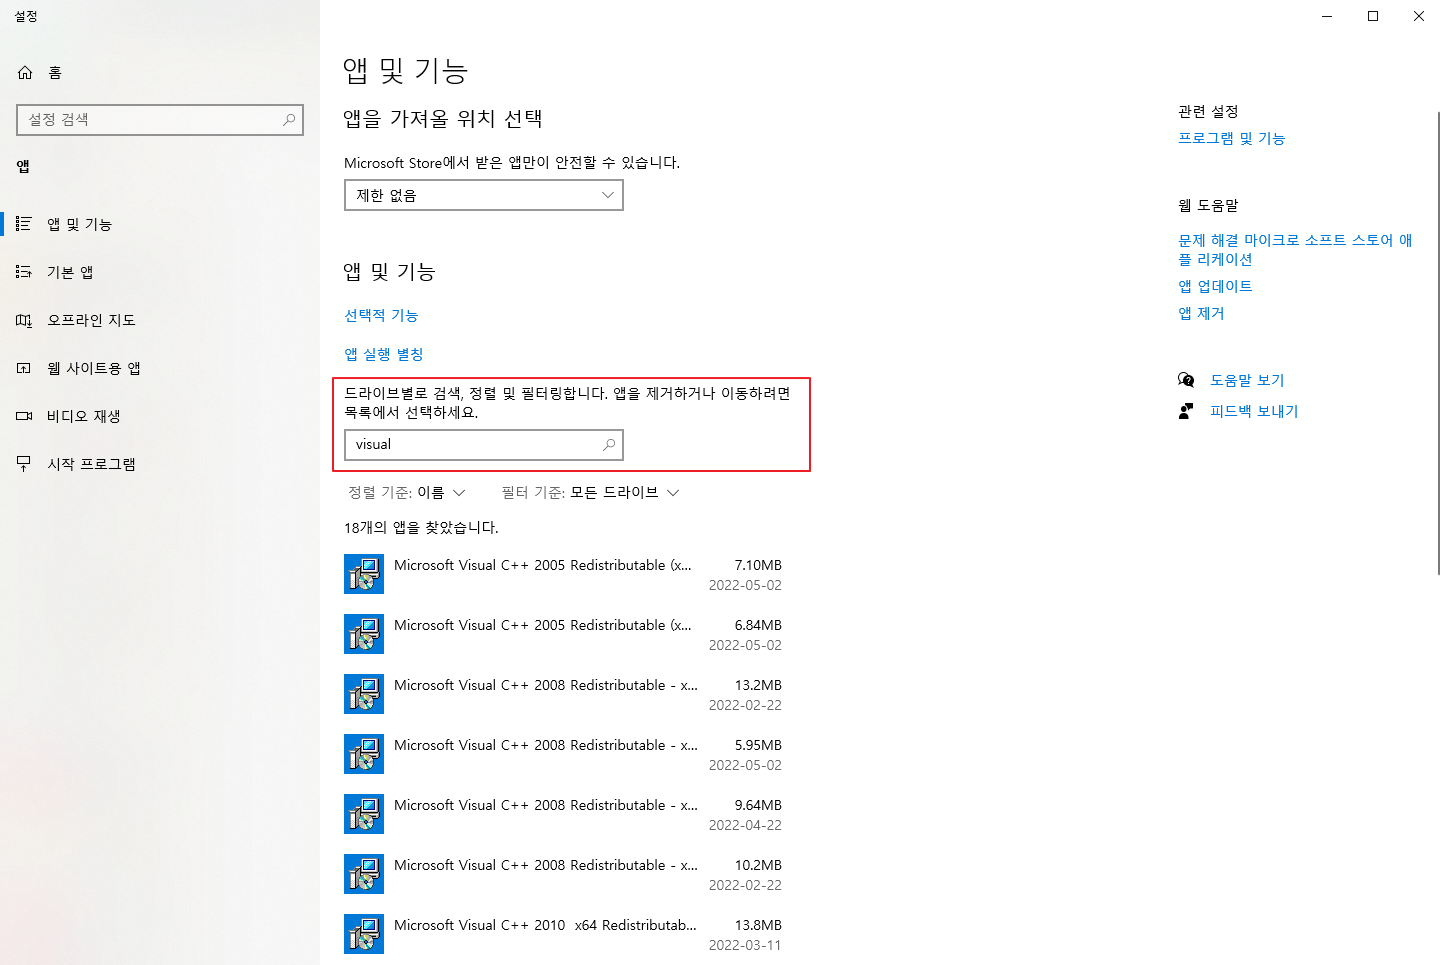Select 웹 사이트용 앱 in sidebar

pos(160,368)
